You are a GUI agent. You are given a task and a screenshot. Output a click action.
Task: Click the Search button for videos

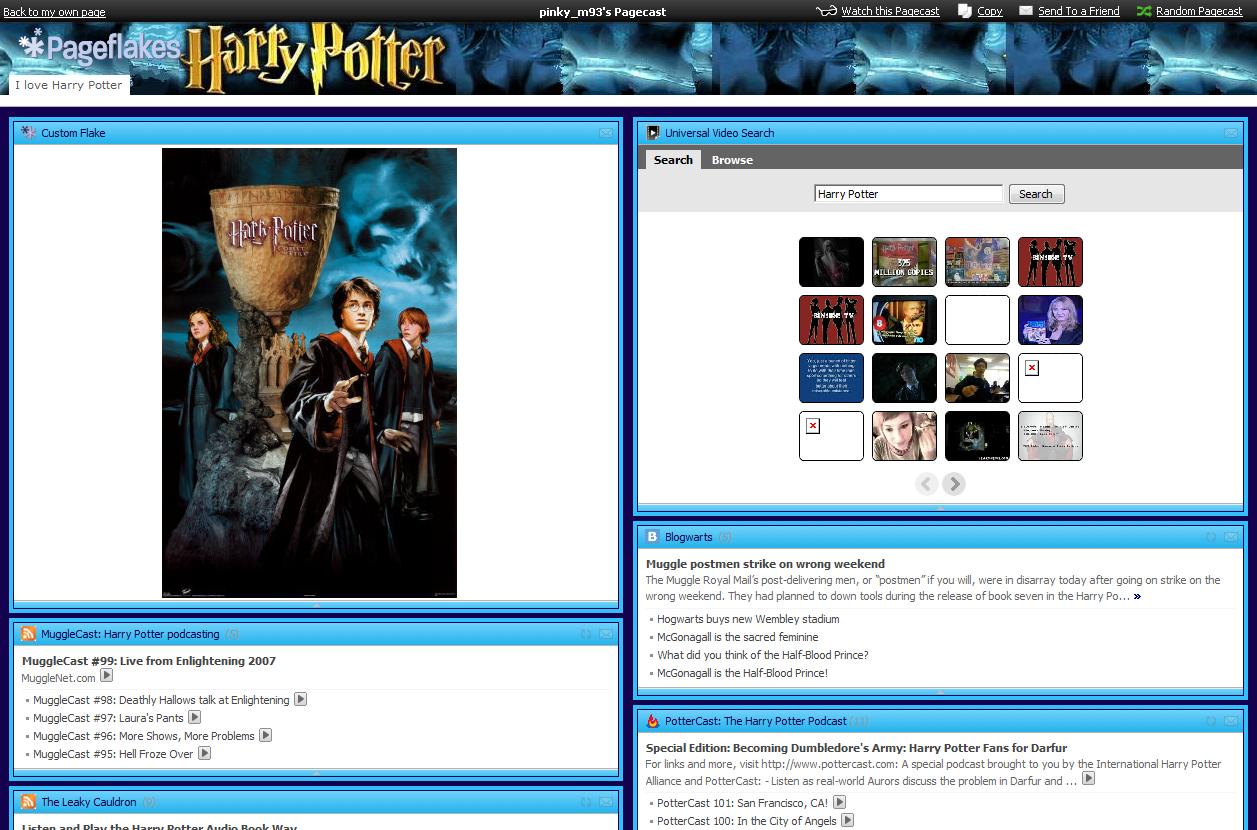pos(1036,194)
